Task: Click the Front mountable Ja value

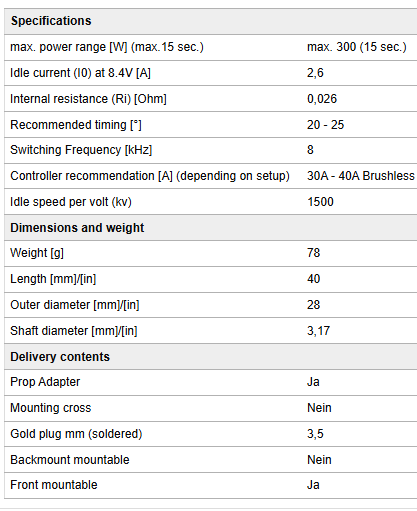Action: point(313,485)
